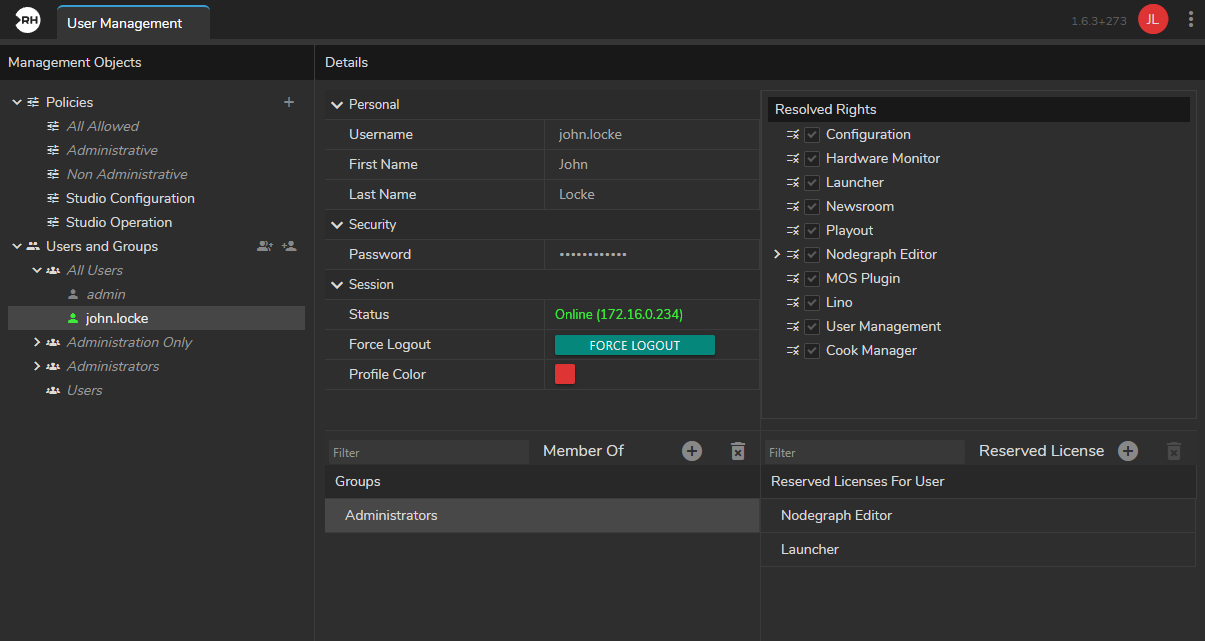The width and height of the screenshot is (1205, 641).
Task: Collapse the Policies tree section
Action: click(17, 102)
